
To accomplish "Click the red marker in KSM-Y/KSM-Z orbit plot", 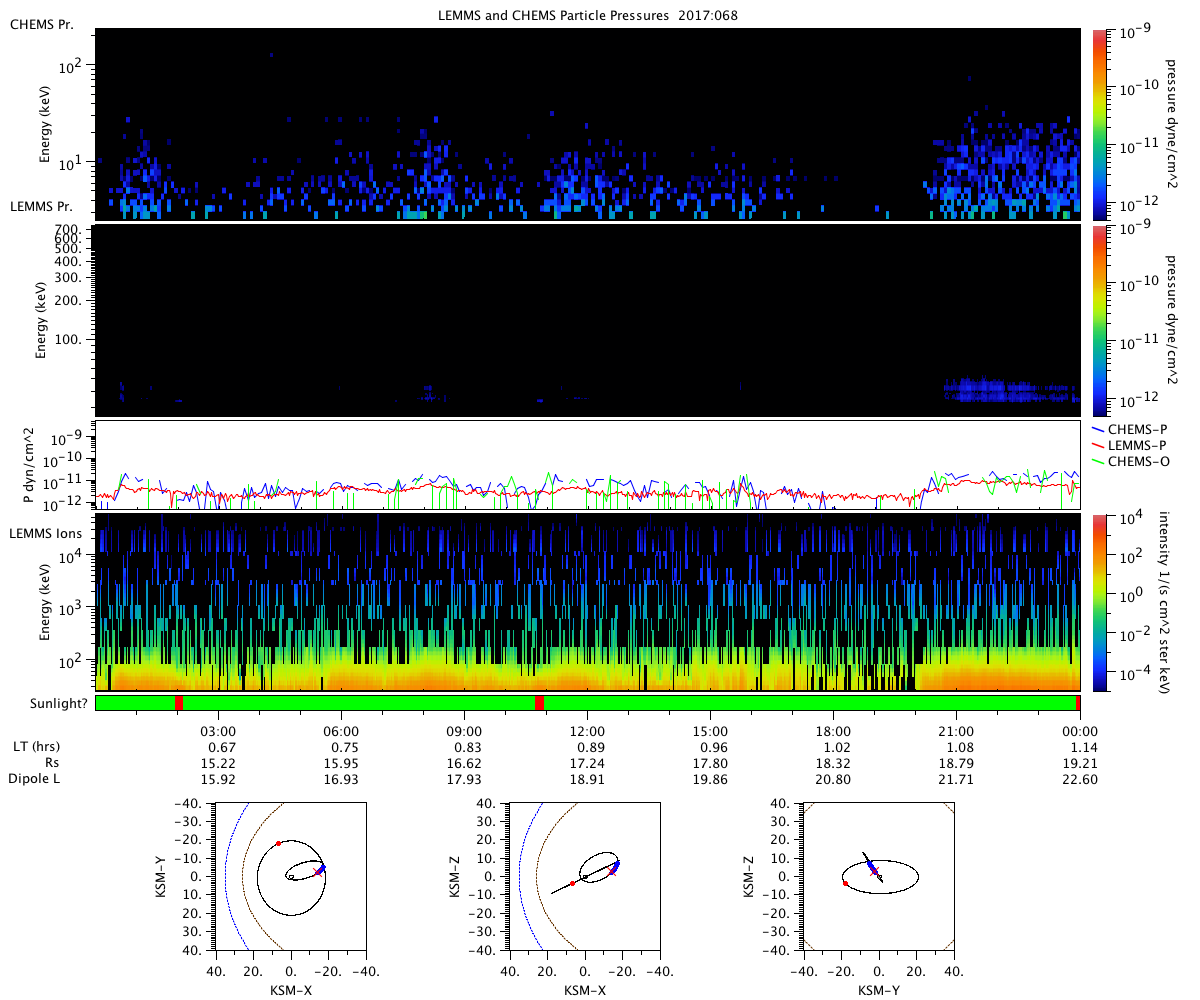I will [x=846, y=884].
